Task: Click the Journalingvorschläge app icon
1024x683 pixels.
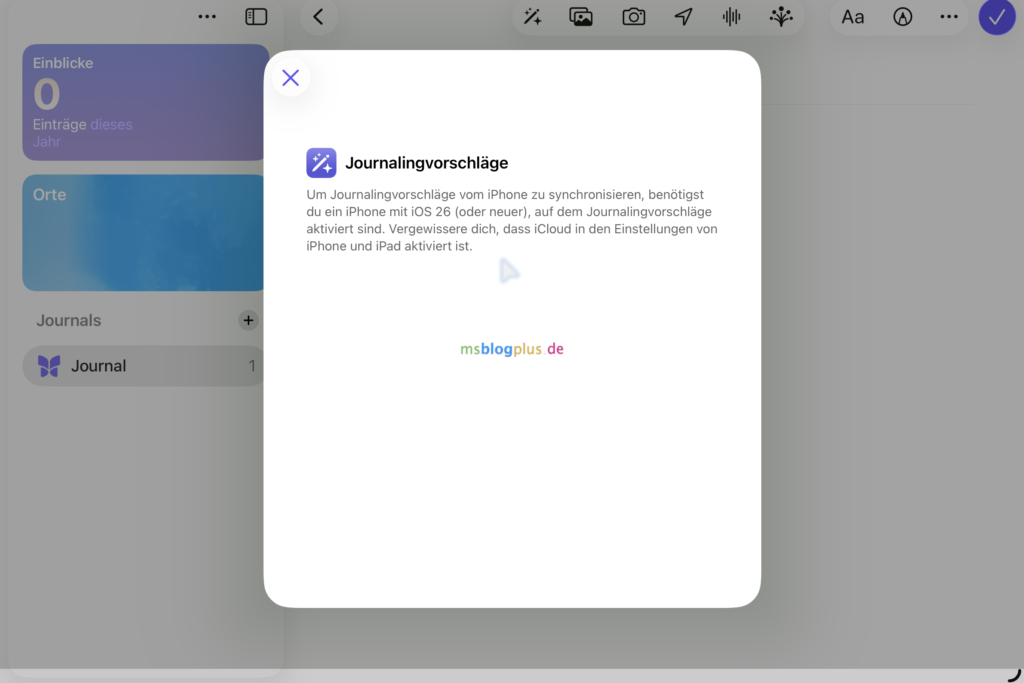Action: pyautogui.click(x=321, y=163)
